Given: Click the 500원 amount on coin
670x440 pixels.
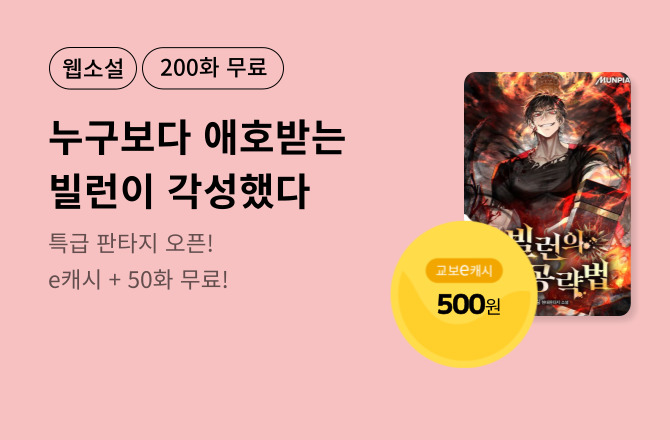Looking at the screenshot, I should click(x=468, y=305).
